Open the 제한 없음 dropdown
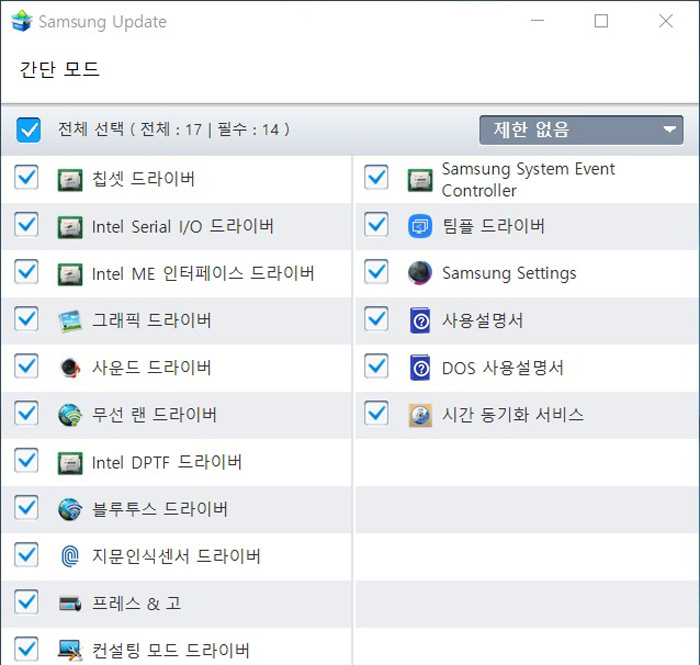 (x=581, y=129)
